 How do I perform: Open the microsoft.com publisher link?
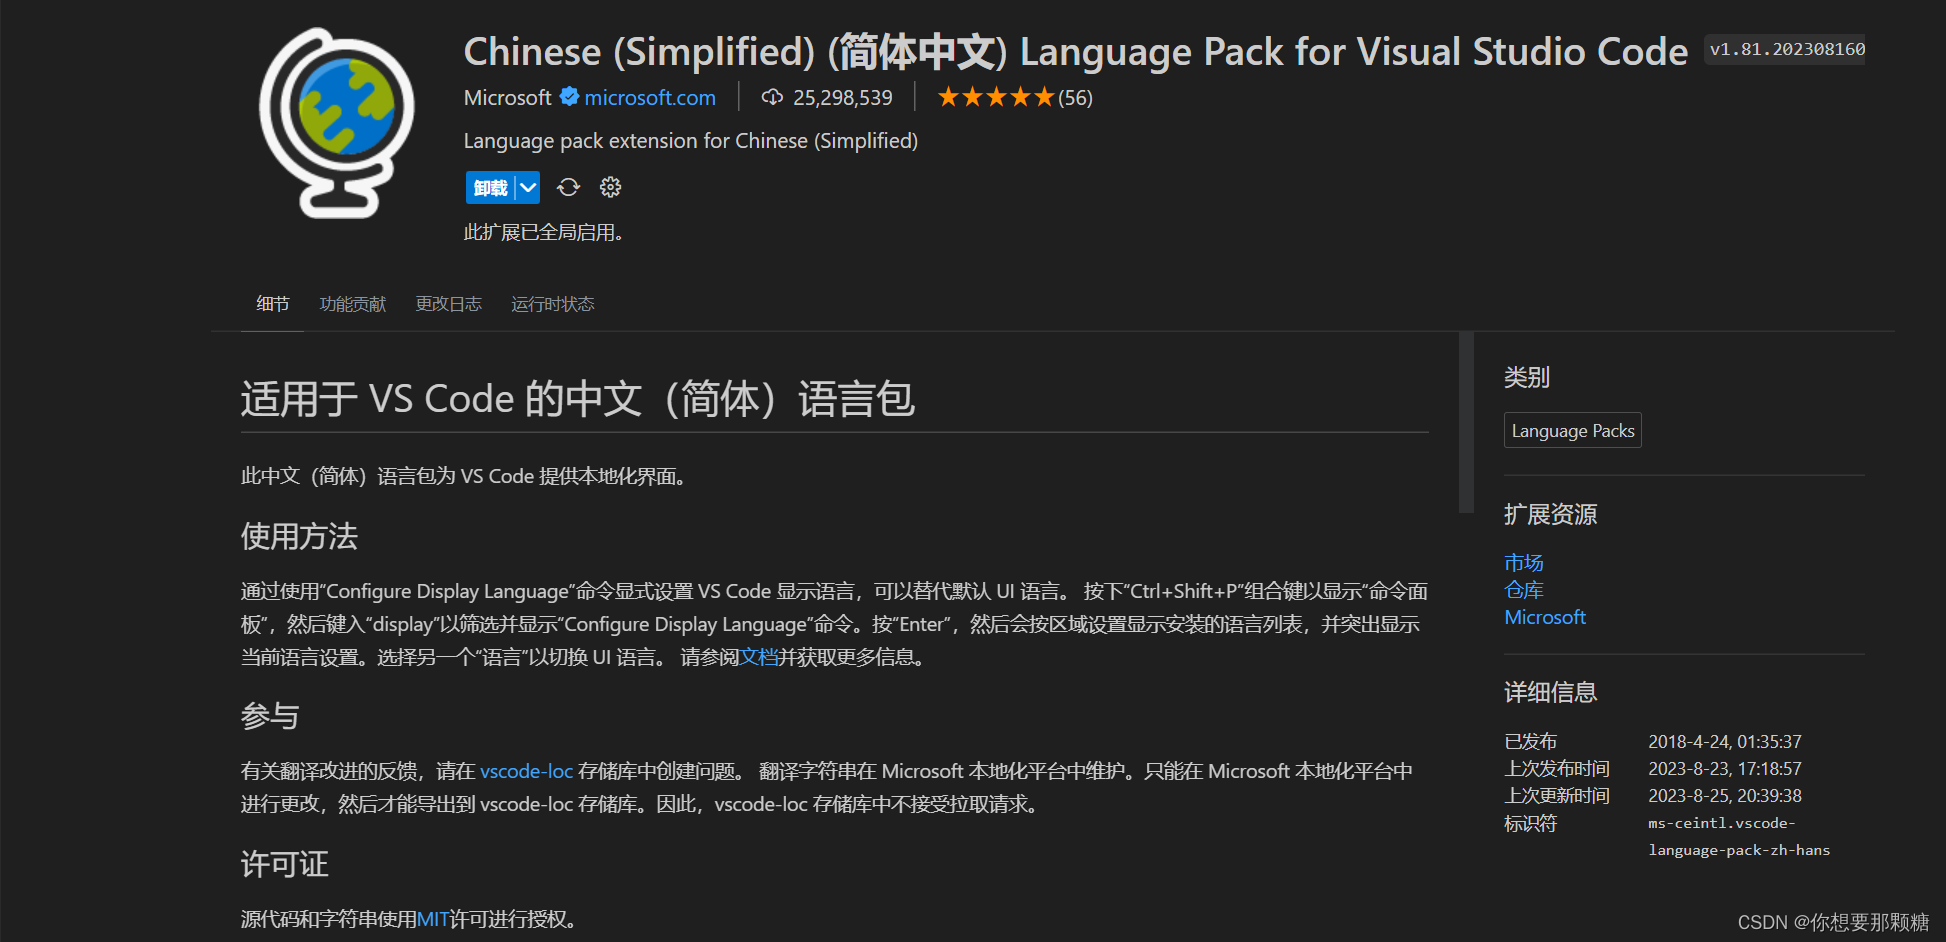(x=650, y=98)
